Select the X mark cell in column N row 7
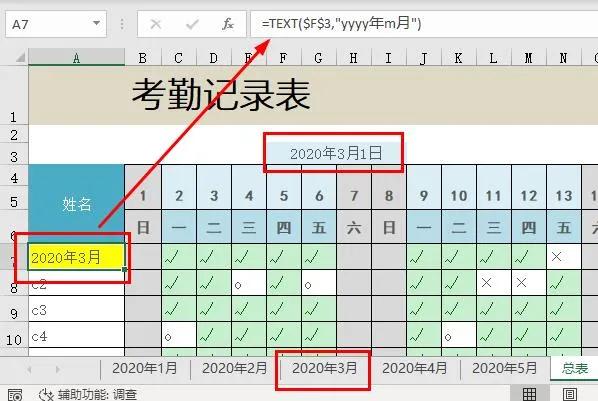Image resolution: width=598 pixels, height=401 pixels. 564,257
